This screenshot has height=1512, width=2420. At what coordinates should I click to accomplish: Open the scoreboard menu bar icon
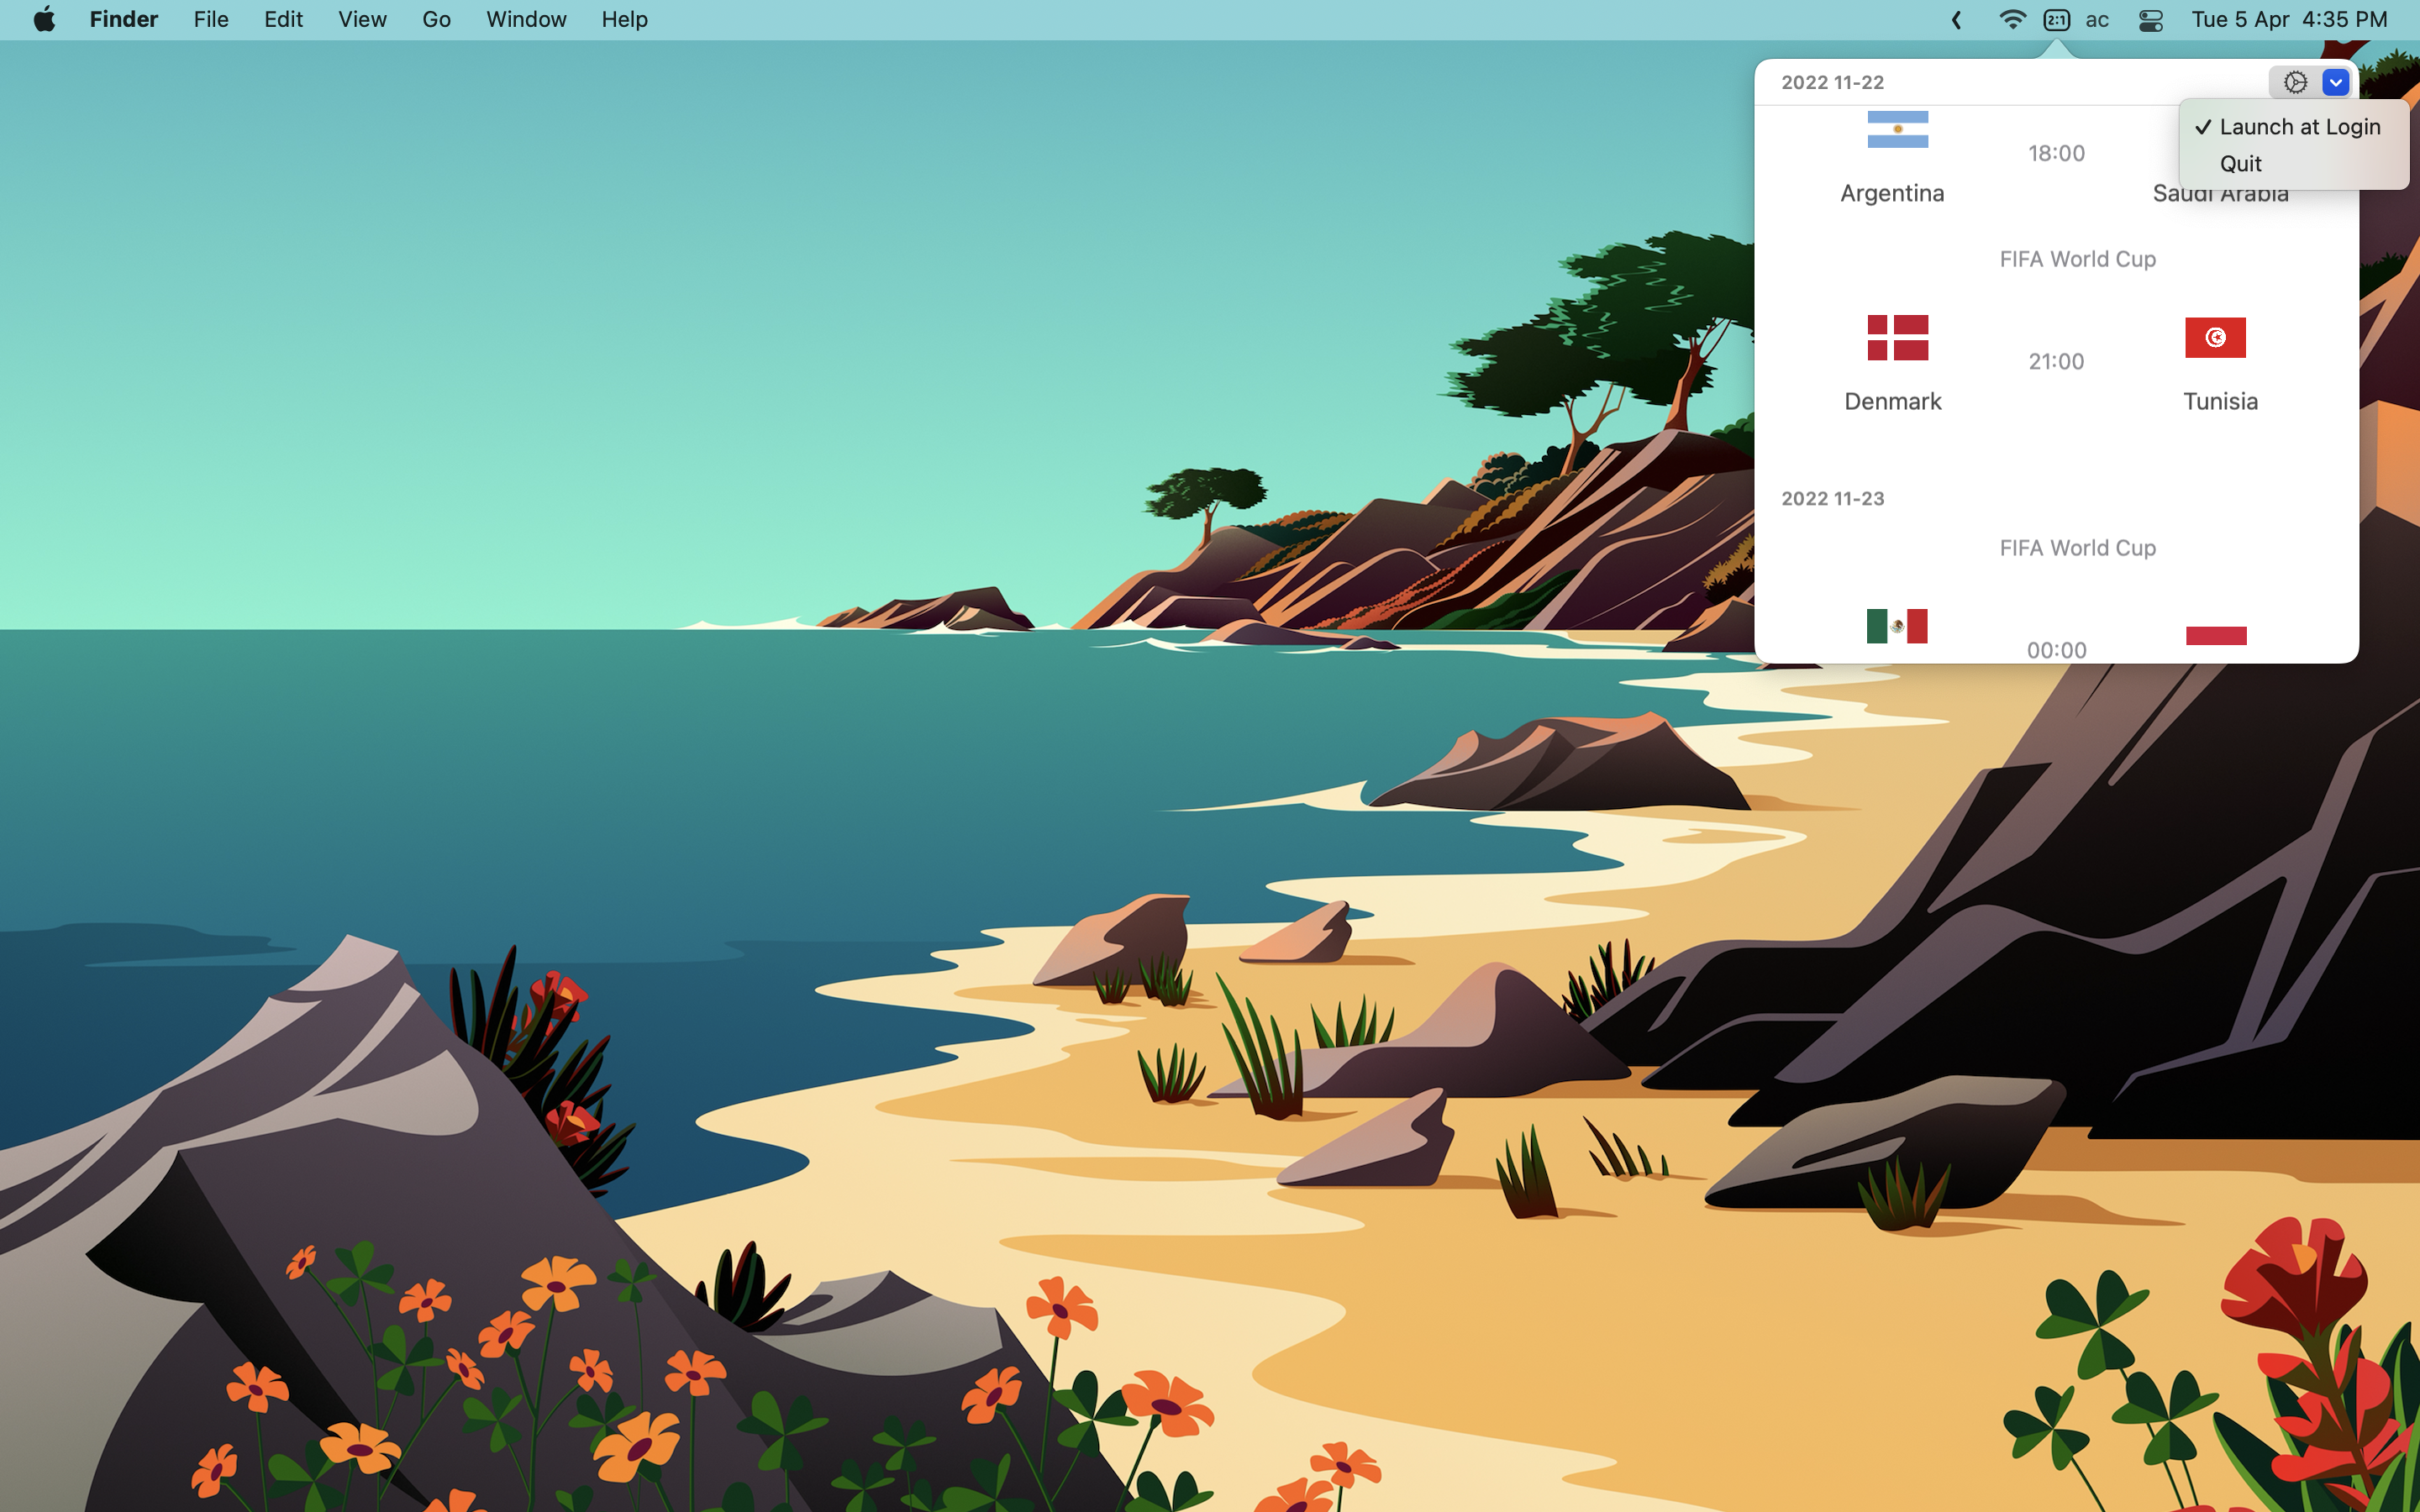click(x=2057, y=20)
